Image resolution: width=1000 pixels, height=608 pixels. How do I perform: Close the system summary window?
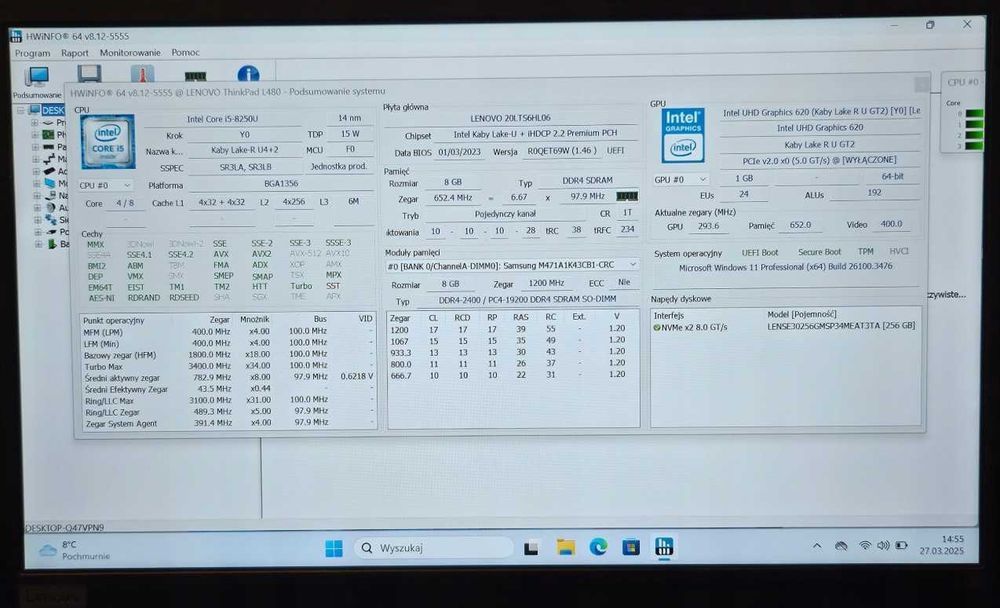(x=921, y=84)
